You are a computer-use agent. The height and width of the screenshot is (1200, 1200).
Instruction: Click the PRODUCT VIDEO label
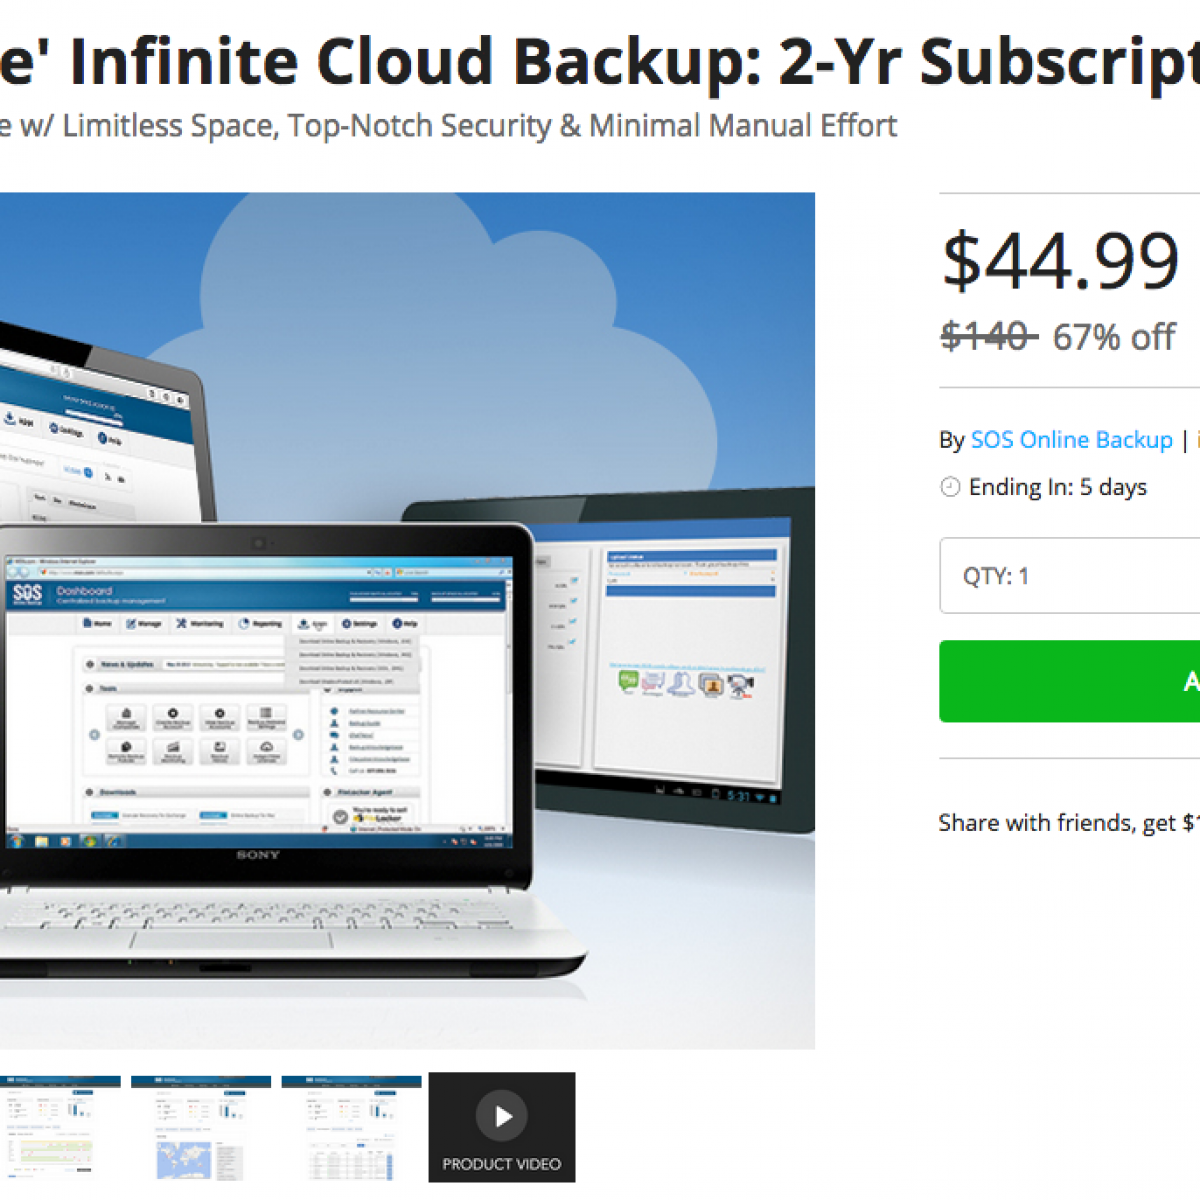click(502, 1164)
